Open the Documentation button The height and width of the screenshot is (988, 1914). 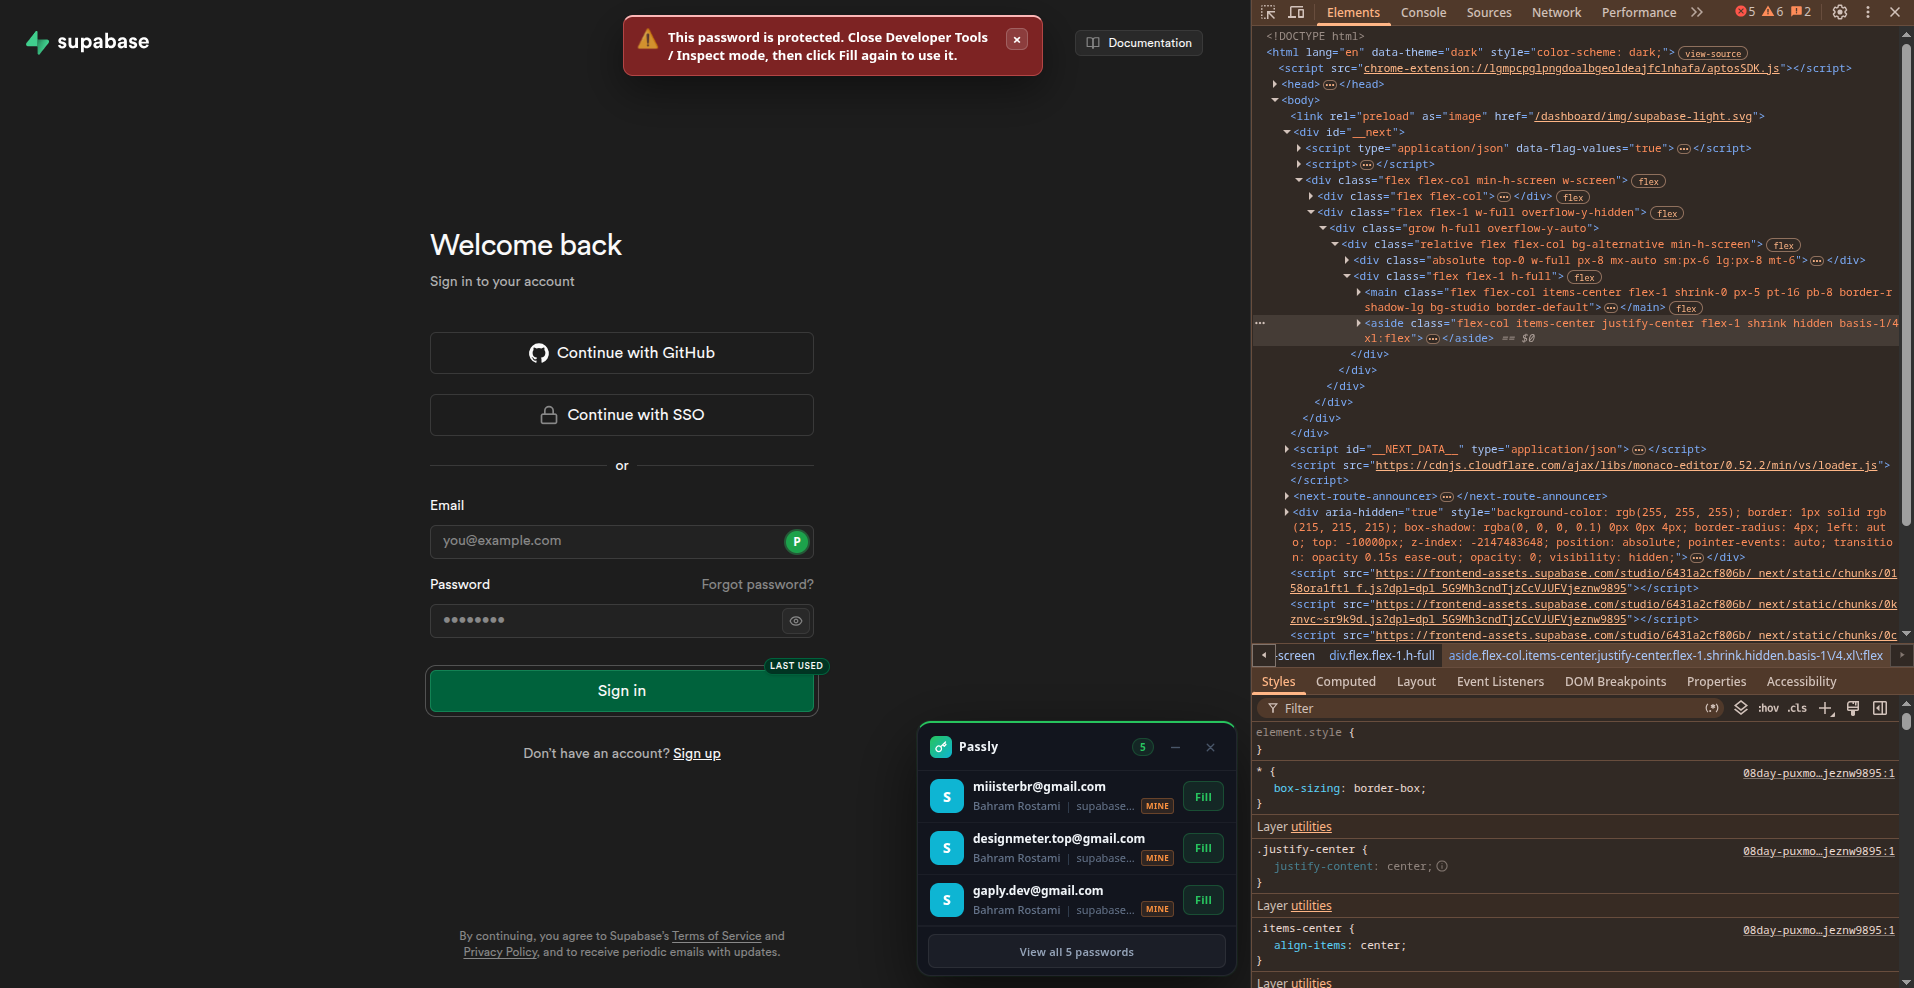[x=1139, y=43]
